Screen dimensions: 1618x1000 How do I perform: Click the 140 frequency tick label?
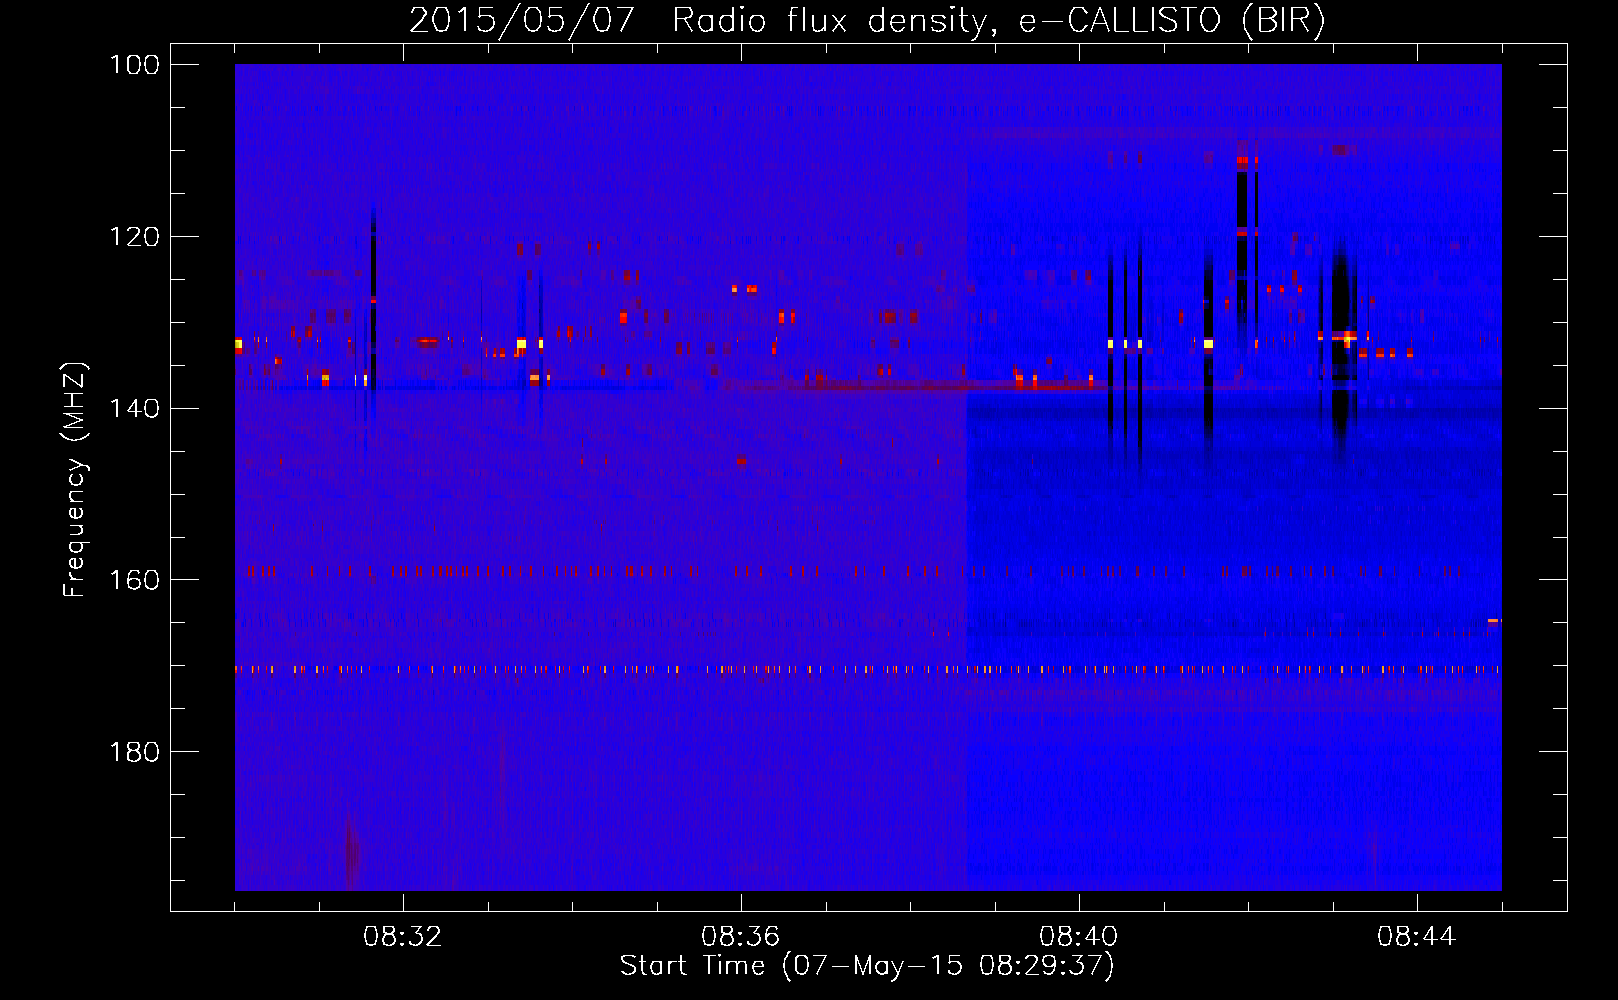pyautogui.click(x=135, y=409)
